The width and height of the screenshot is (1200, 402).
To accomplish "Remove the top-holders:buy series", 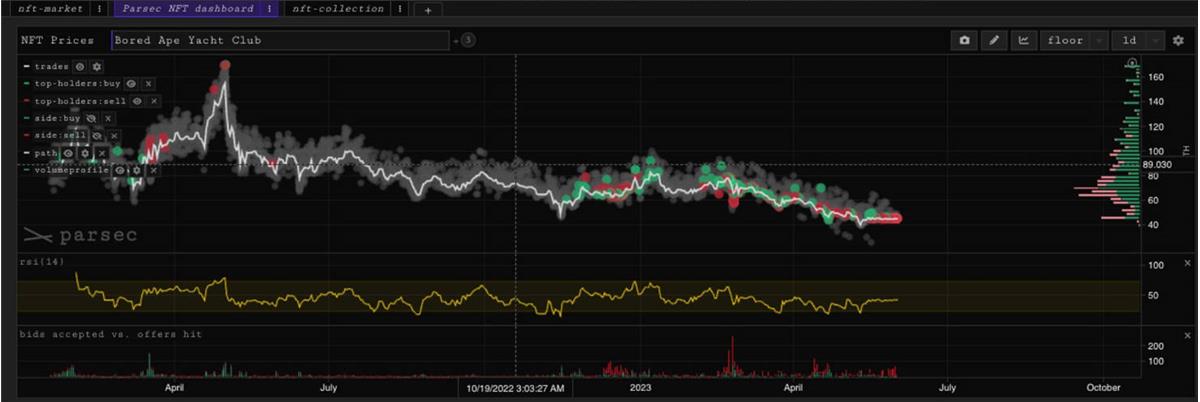I will [x=148, y=84].
